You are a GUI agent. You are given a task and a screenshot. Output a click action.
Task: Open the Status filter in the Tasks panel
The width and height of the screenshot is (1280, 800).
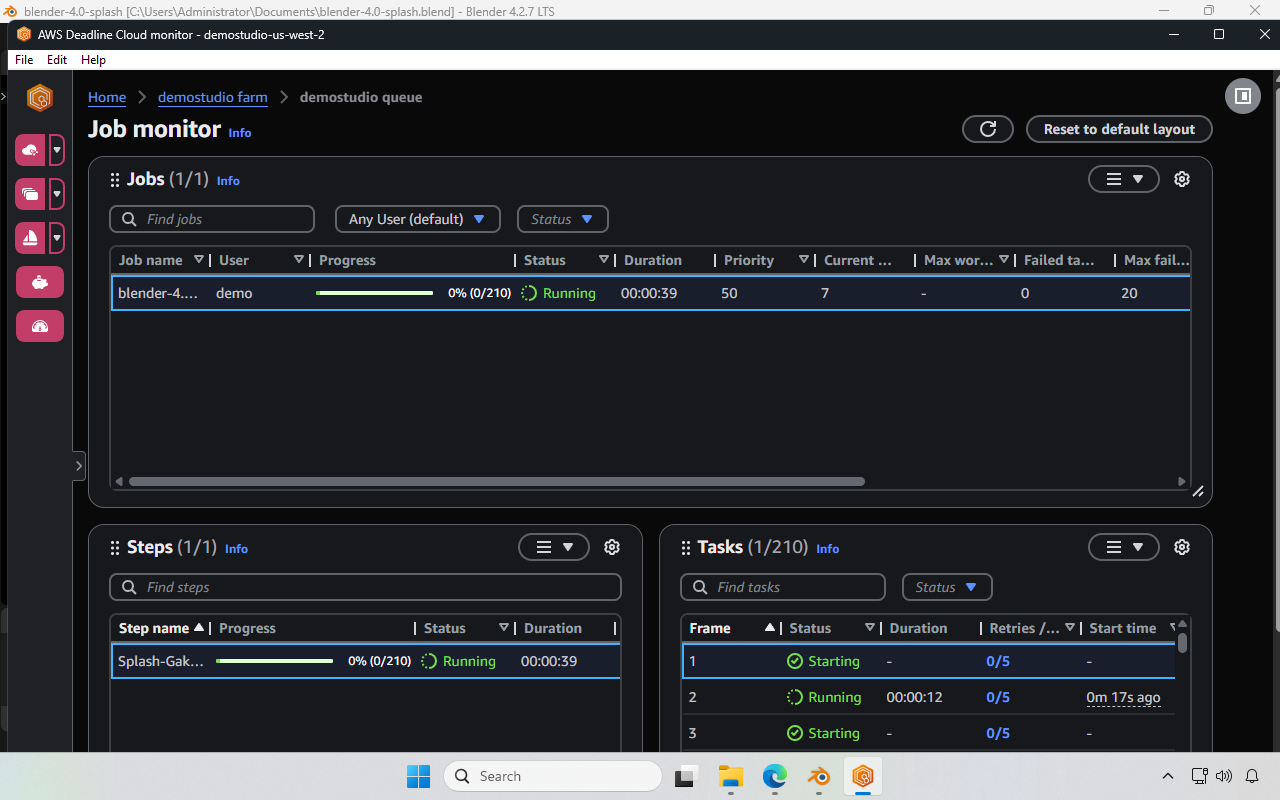(946, 587)
